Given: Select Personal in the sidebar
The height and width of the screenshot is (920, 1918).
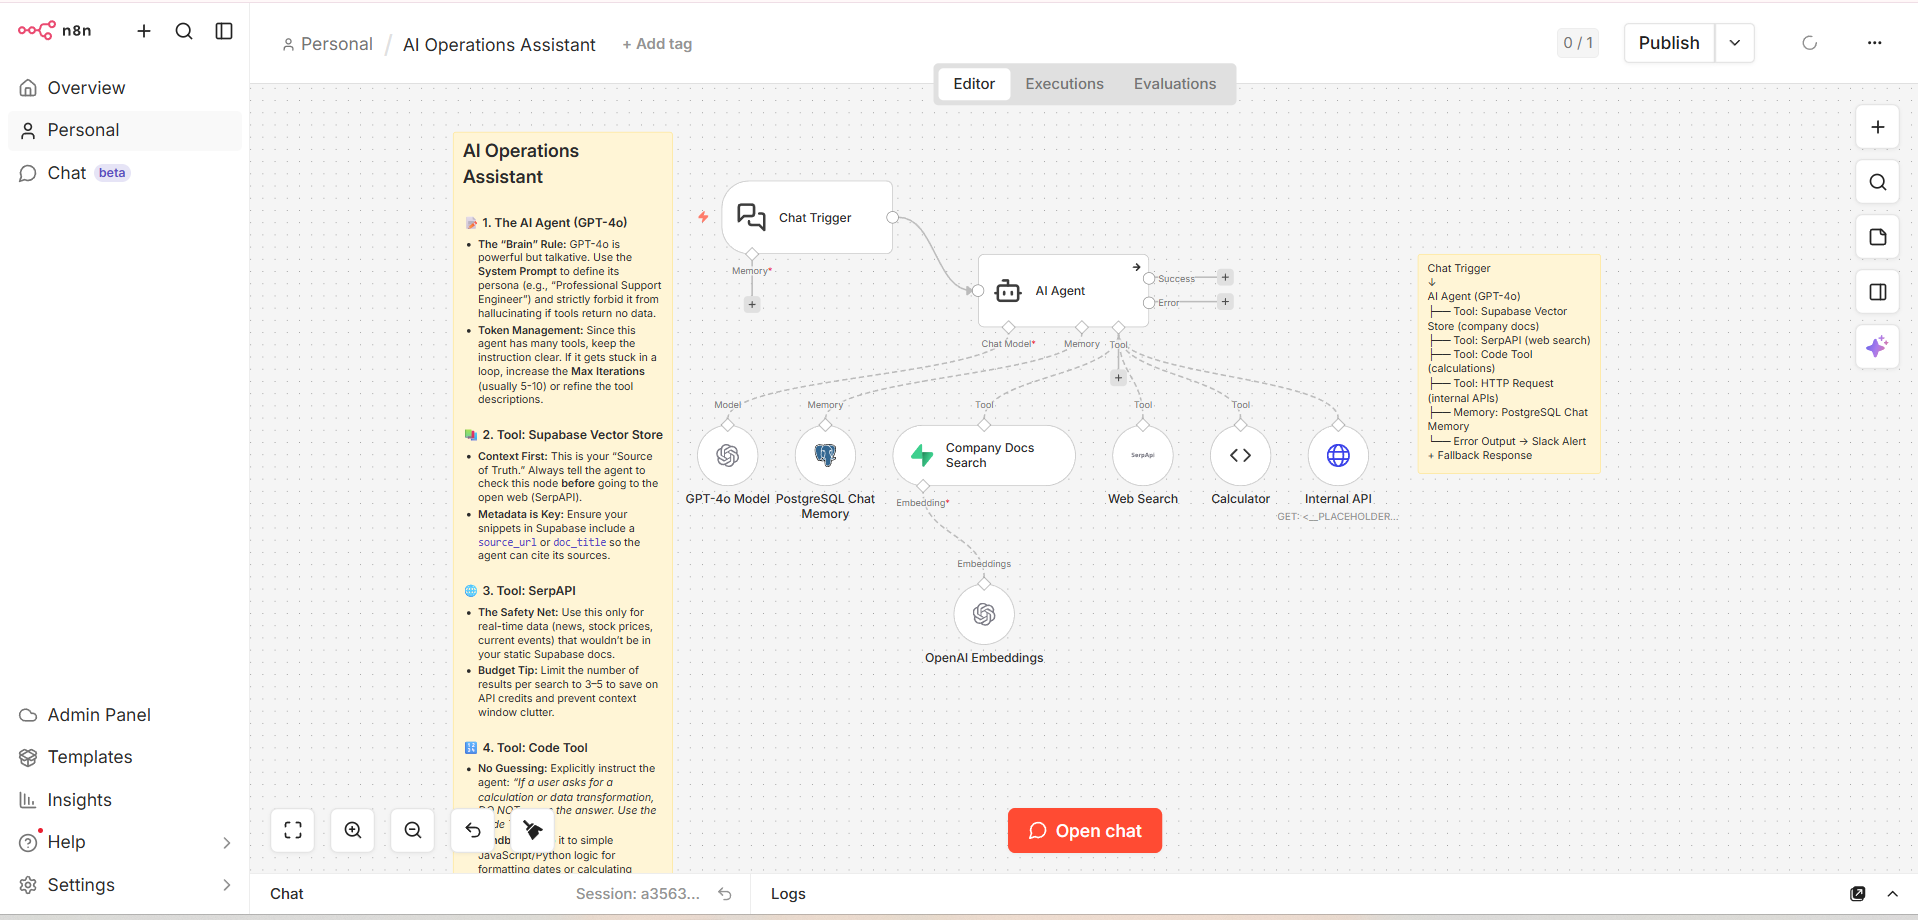Looking at the screenshot, I should 125,130.
